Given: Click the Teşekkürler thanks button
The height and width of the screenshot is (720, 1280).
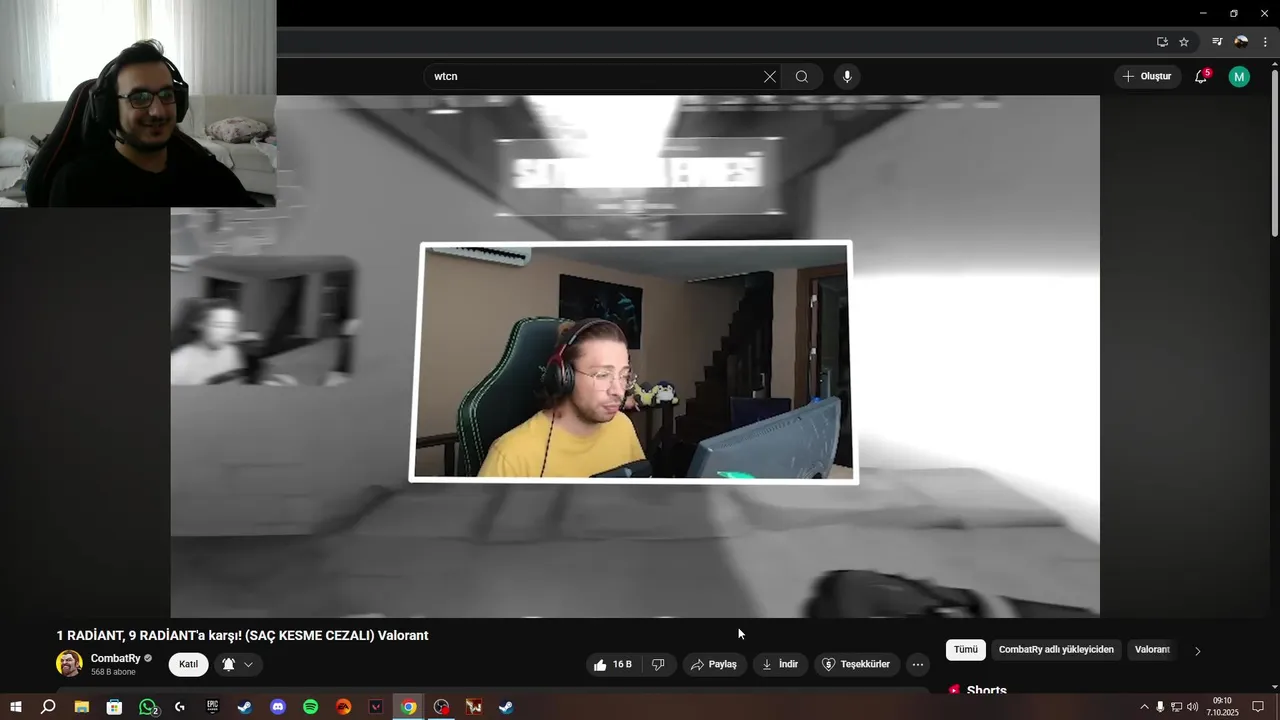Looking at the screenshot, I should pos(856,664).
